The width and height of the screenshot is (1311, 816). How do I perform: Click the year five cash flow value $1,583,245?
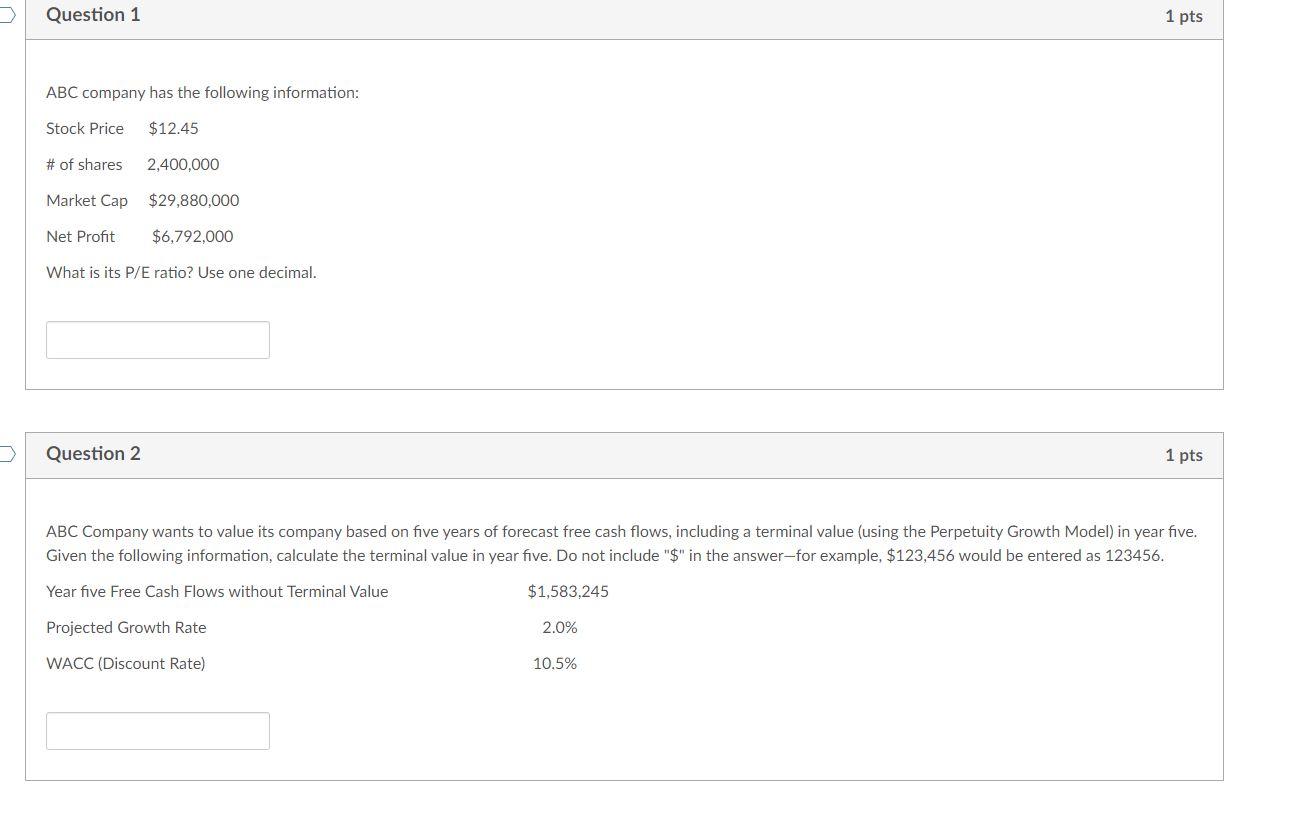[x=568, y=591]
